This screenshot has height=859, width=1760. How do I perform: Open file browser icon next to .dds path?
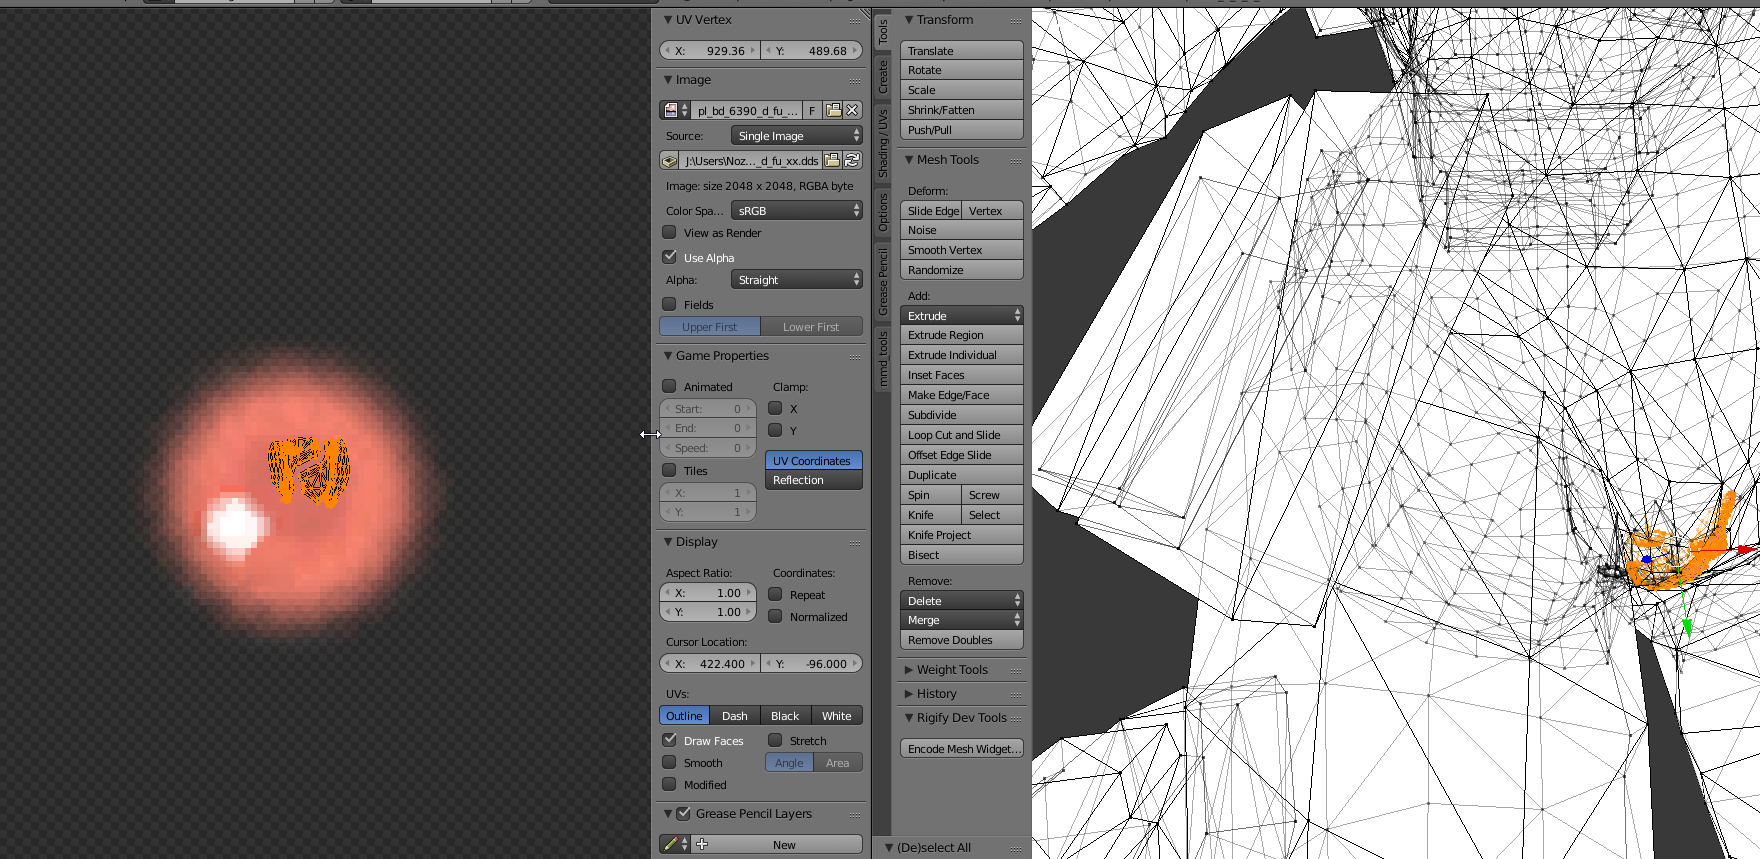[832, 160]
